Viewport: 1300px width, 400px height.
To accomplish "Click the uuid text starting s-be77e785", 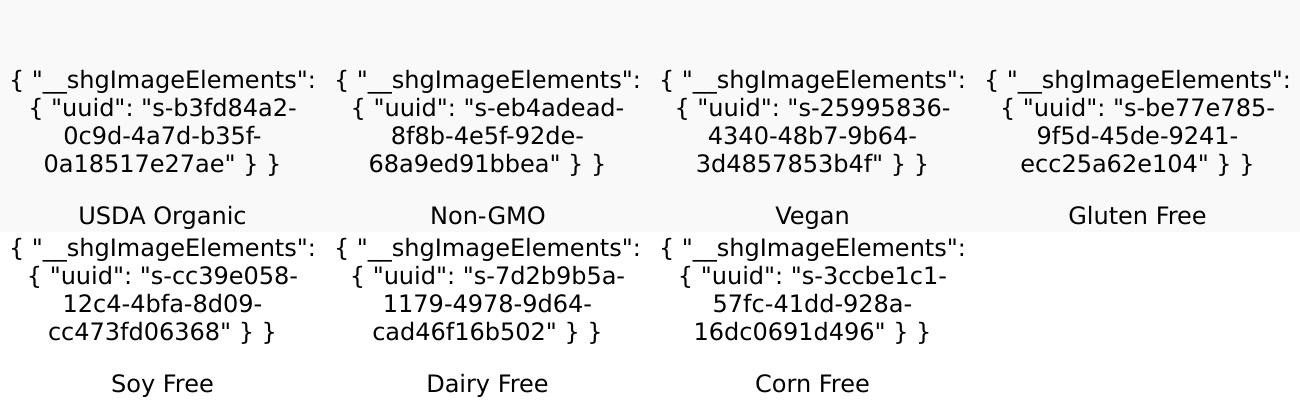I will click(1137, 136).
